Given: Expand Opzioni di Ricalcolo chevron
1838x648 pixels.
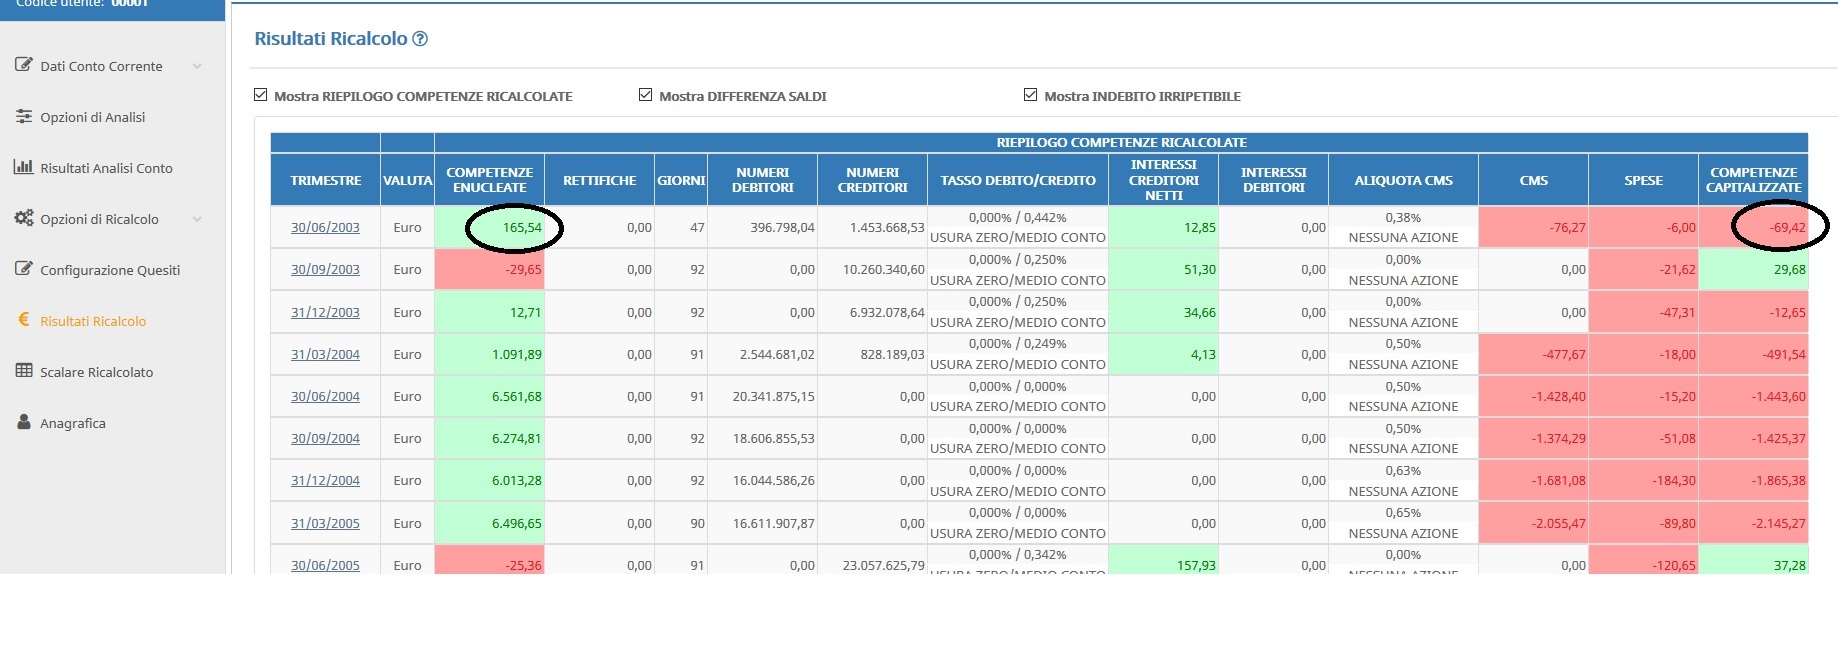Looking at the screenshot, I should (x=197, y=219).
